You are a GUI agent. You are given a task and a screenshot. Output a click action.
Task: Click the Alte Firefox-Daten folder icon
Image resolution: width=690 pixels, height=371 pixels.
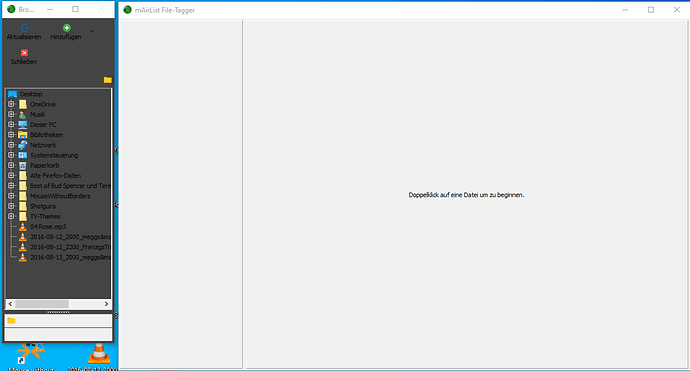[x=23, y=176]
